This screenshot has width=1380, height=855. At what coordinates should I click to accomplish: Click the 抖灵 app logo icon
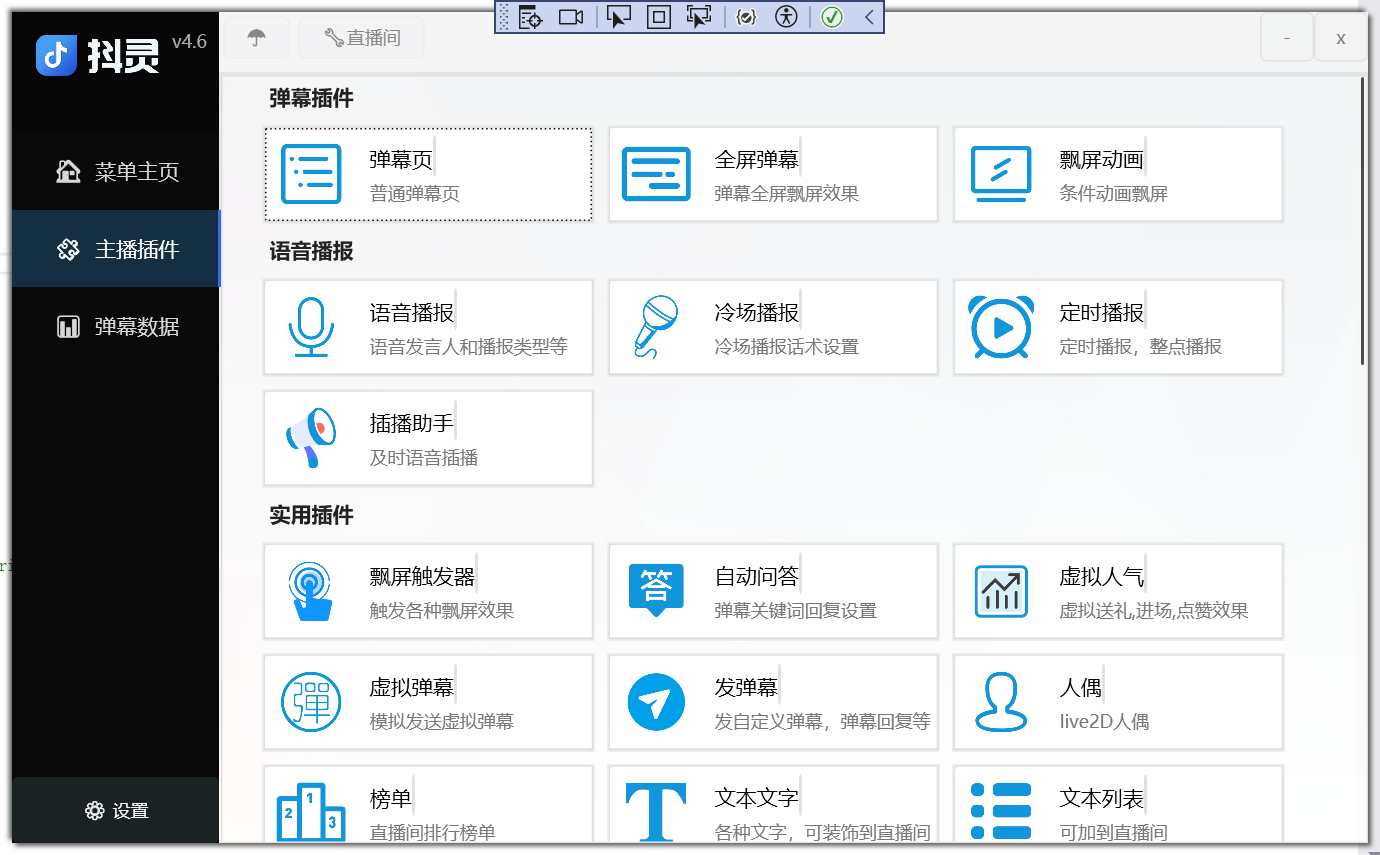click(56, 55)
